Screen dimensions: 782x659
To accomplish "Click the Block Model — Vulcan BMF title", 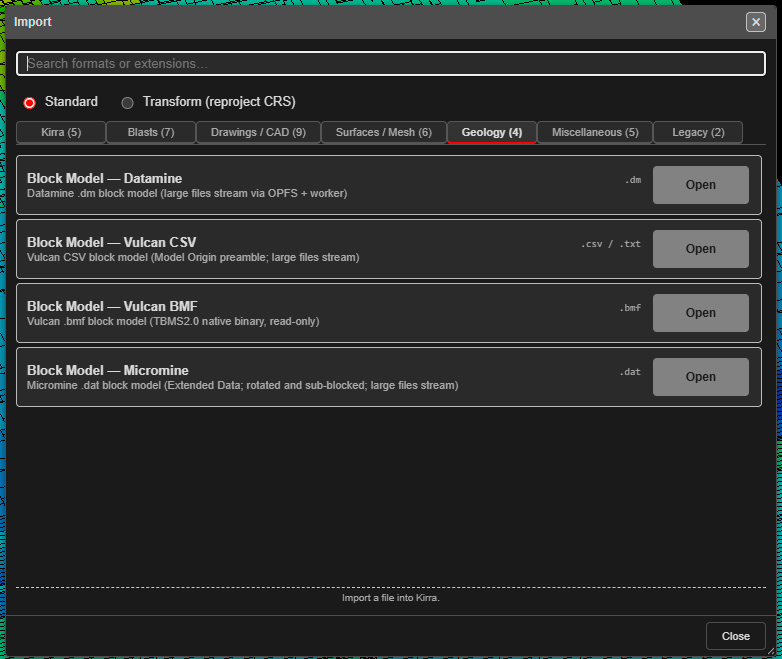I will pos(112,306).
